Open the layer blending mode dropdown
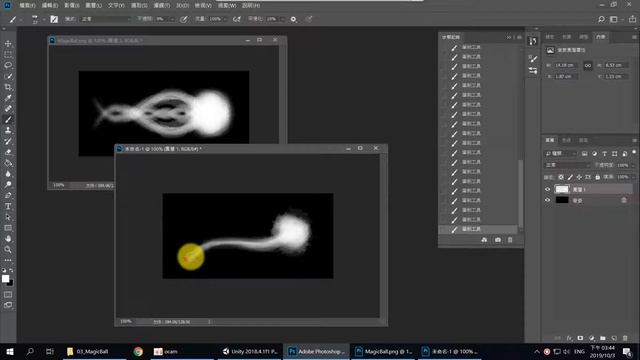The height and width of the screenshot is (360, 640). point(567,165)
